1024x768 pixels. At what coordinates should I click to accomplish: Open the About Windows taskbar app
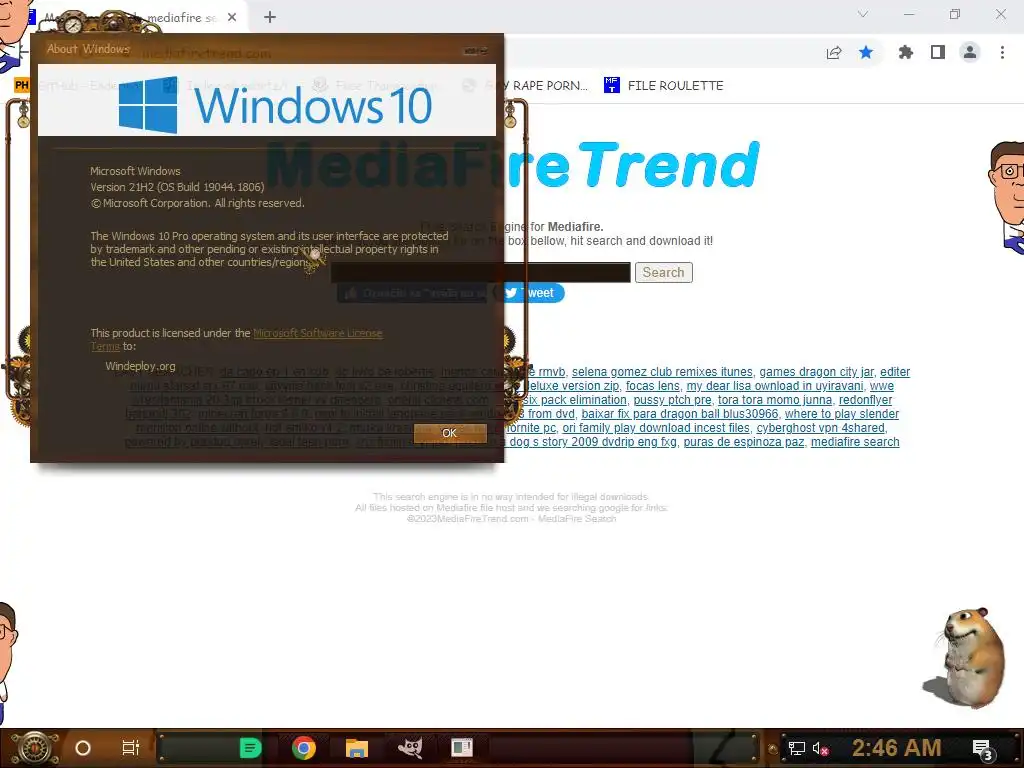tap(462, 748)
